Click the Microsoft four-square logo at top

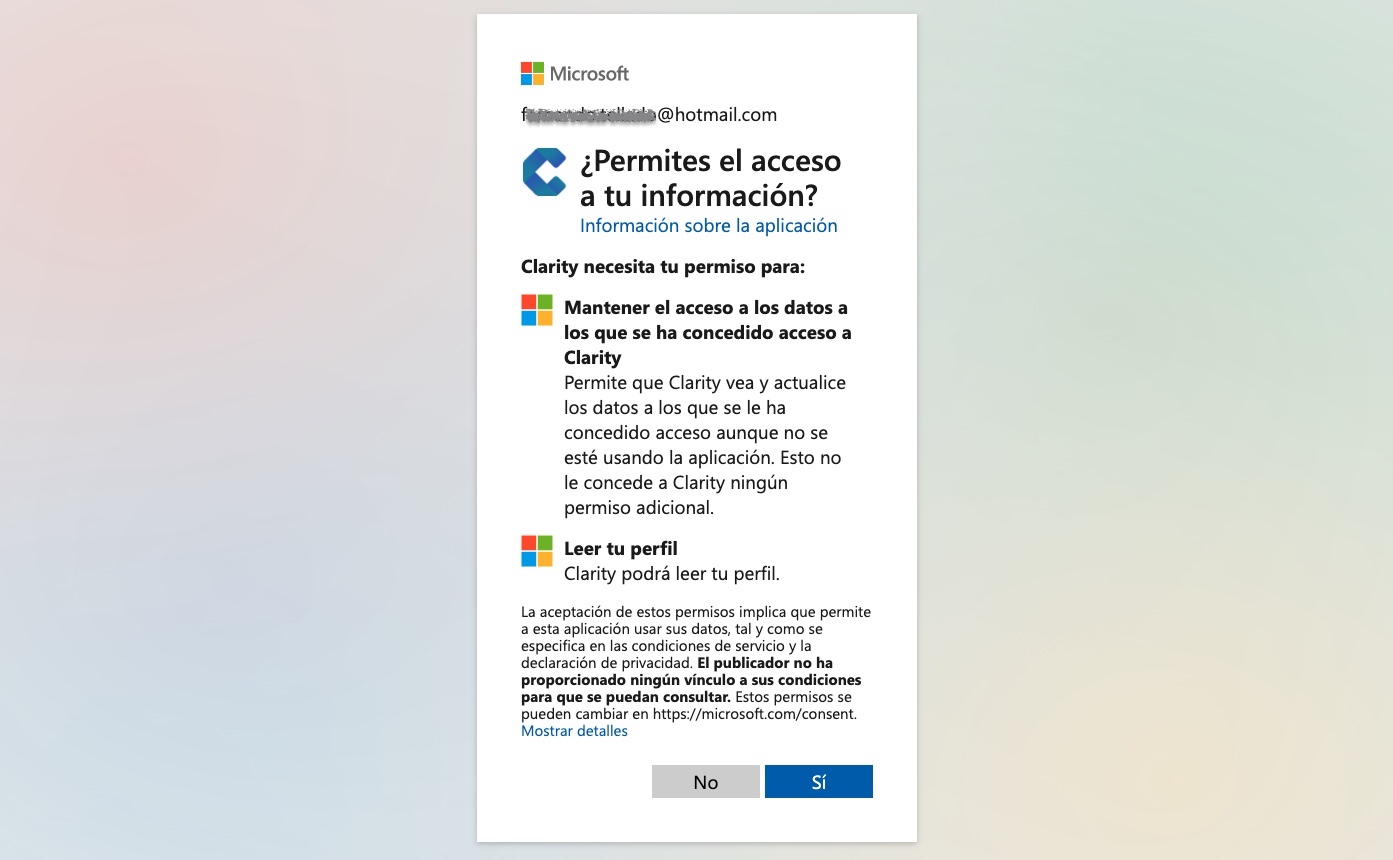[532, 73]
